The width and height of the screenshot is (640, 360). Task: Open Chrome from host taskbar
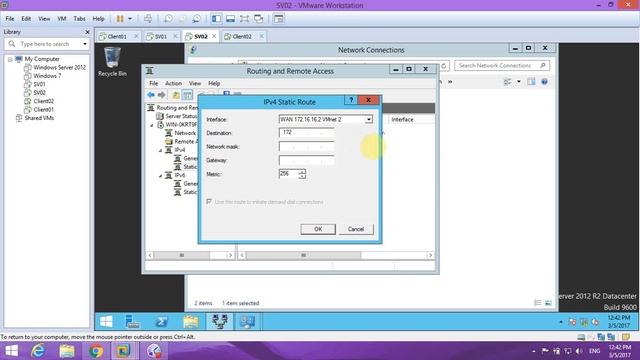pos(96,351)
